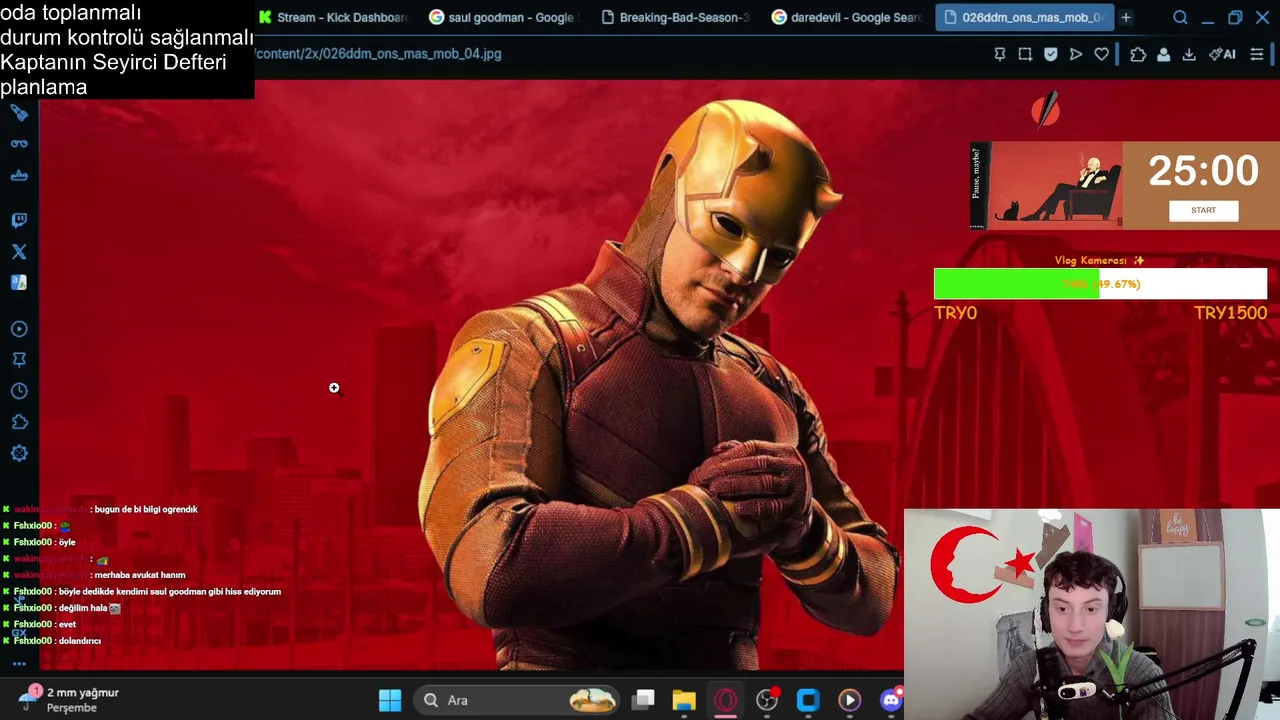Open the downloads arrow icon

point(1189,54)
